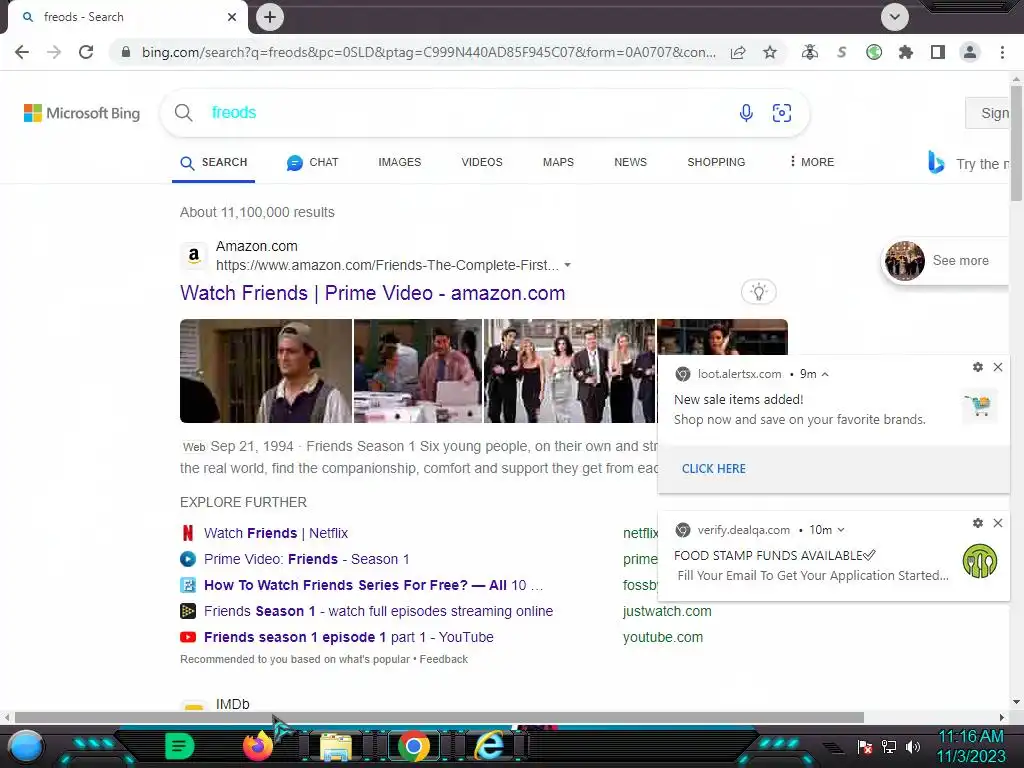Open the Friends group in formalwear thumbnail
Image resolution: width=1024 pixels, height=768 pixels.
(x=569, y=371)
